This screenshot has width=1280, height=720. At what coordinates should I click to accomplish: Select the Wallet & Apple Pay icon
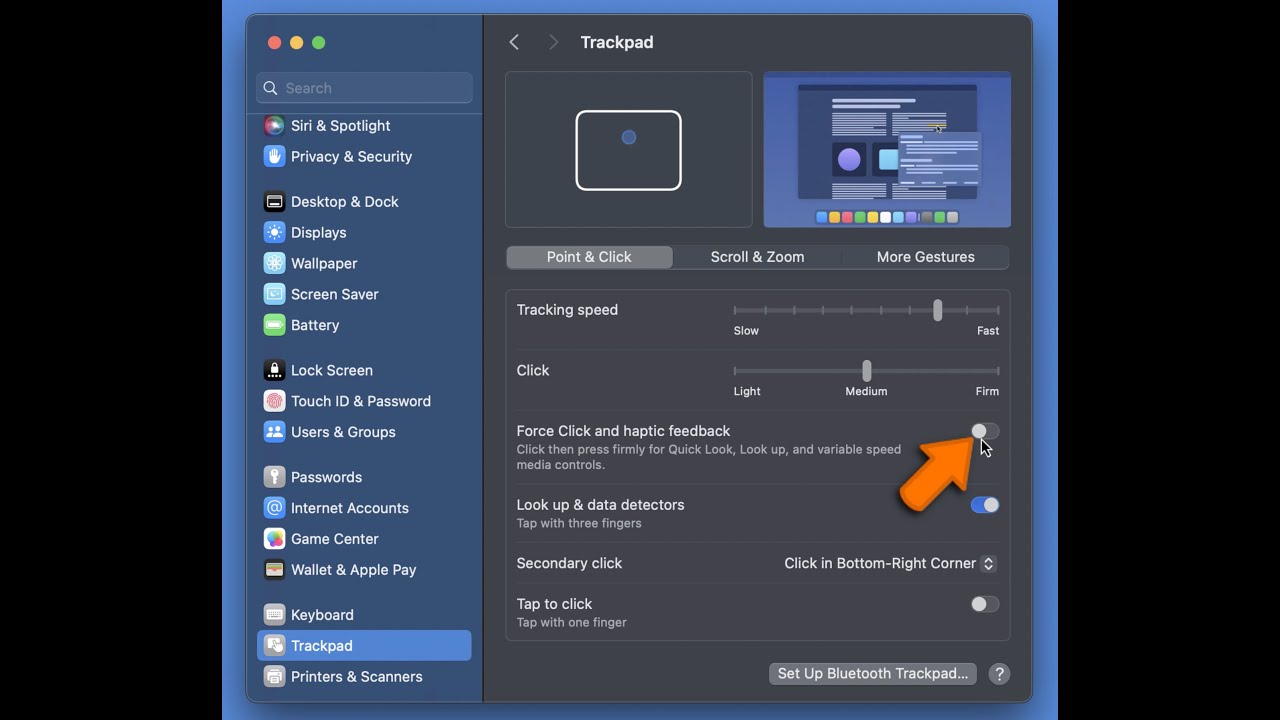click(x=274, y=571)
